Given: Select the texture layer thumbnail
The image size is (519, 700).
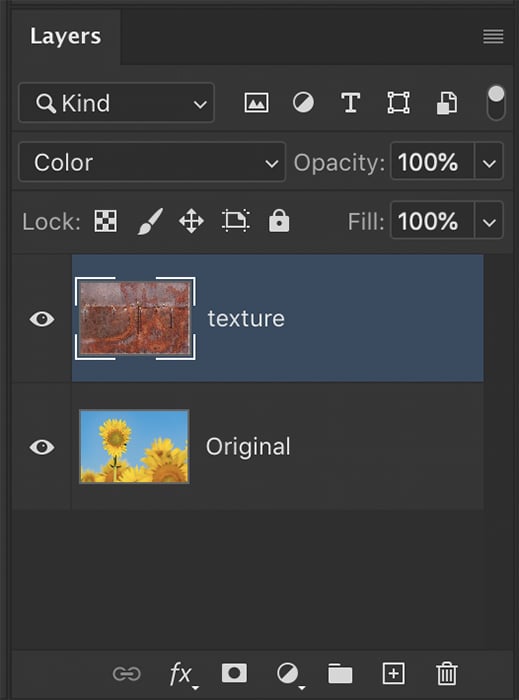Looking at the screenshot, I should click(135, 318).
